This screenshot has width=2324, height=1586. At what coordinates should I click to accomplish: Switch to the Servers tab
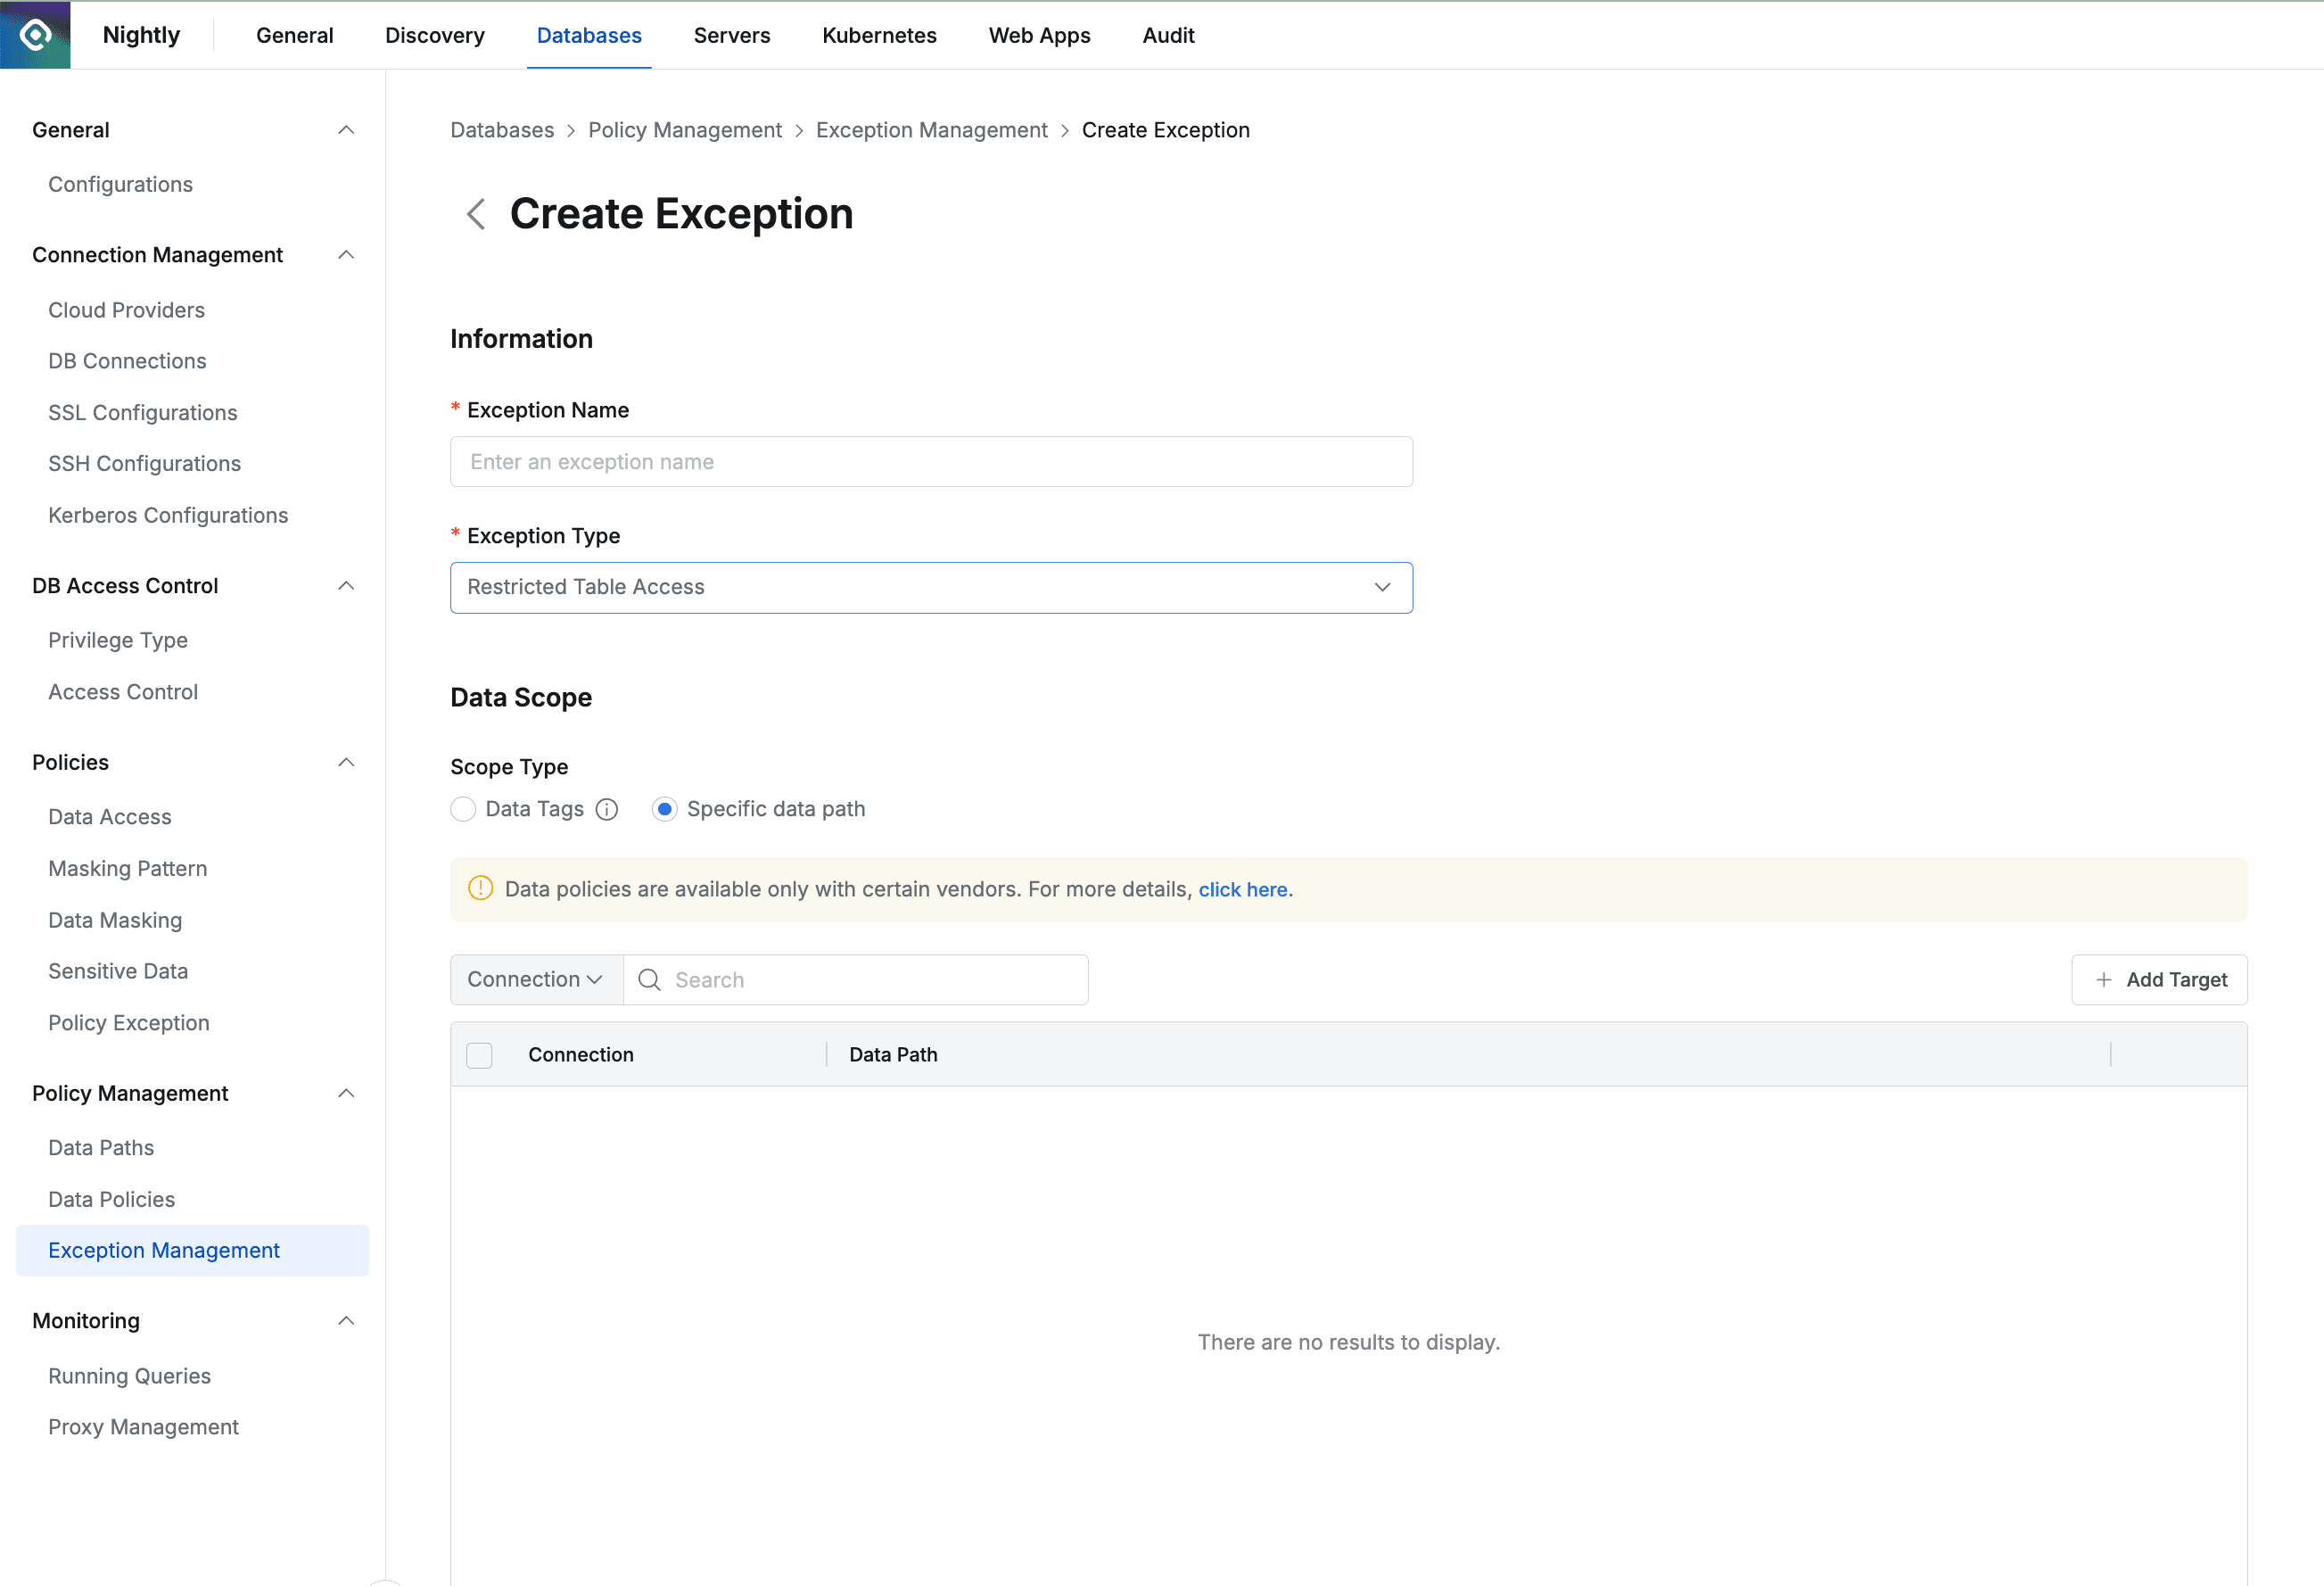tap(732, 35)
